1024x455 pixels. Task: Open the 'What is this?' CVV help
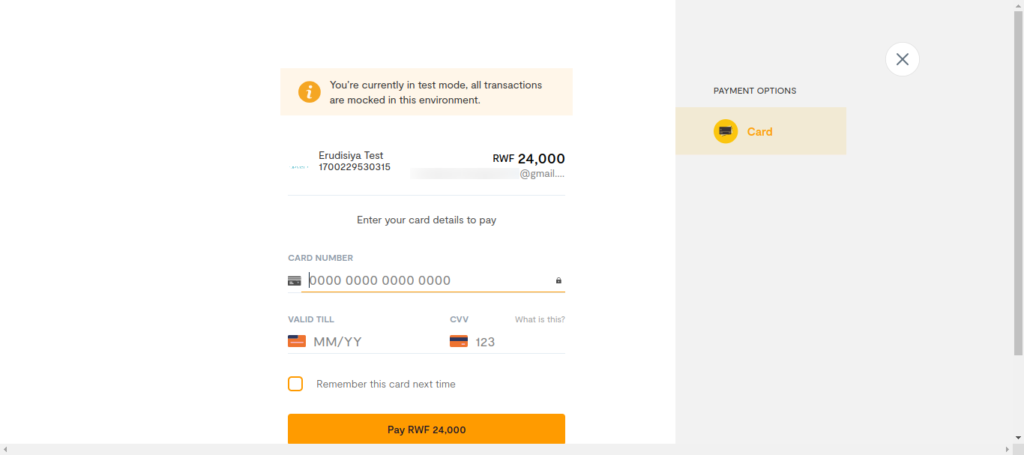coord(540,320)
